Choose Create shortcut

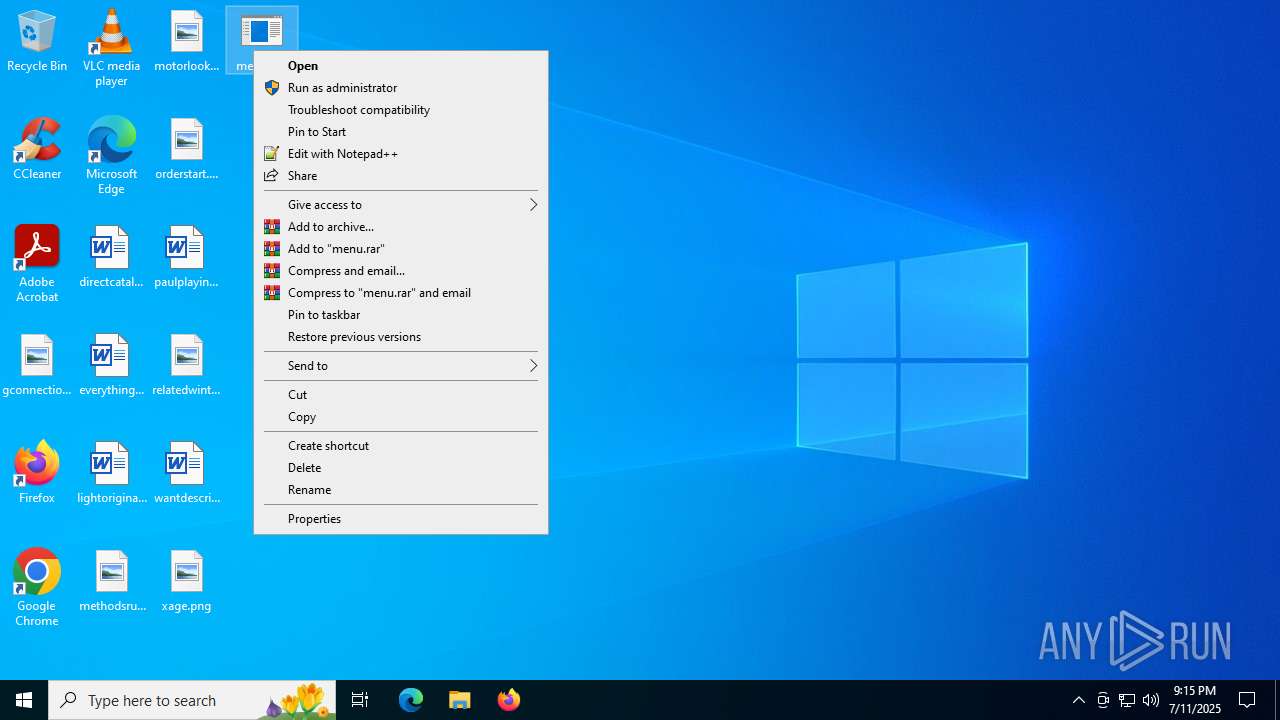click(401, 446)
